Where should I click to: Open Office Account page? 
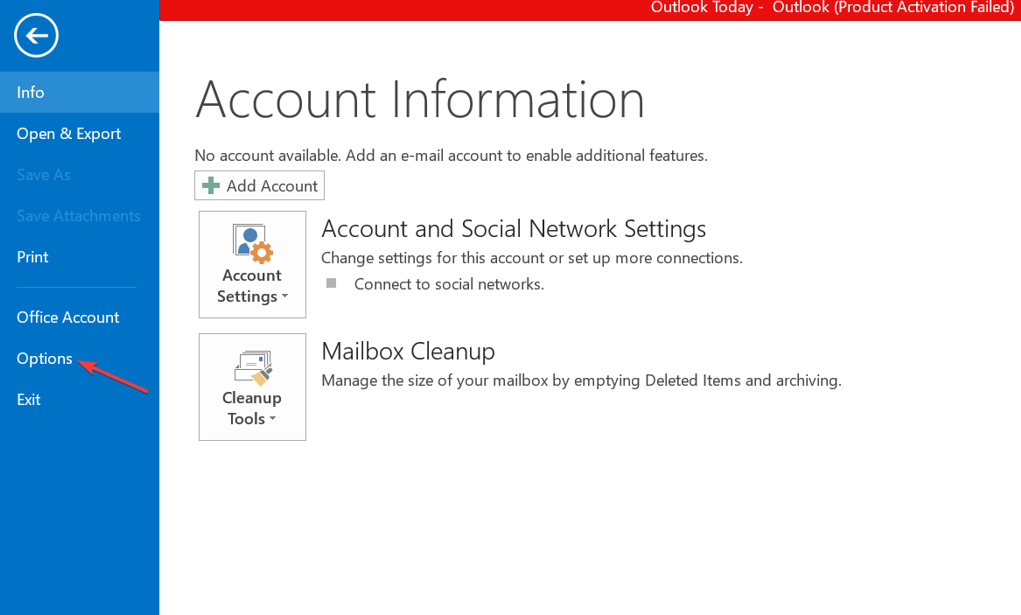79,317
